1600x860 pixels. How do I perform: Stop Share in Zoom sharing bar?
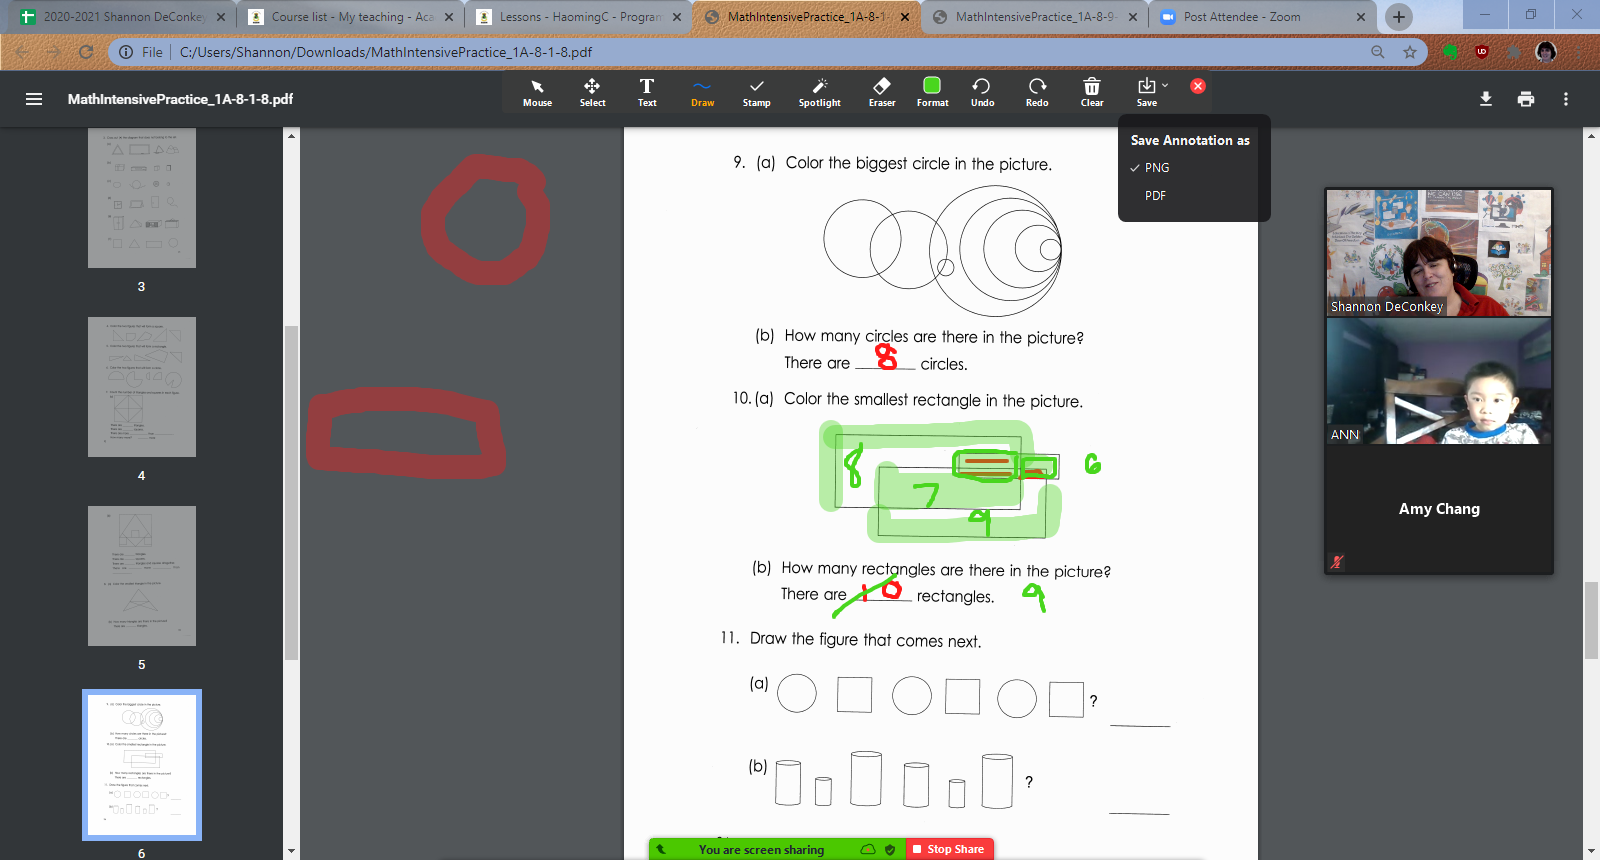(949, 849)
